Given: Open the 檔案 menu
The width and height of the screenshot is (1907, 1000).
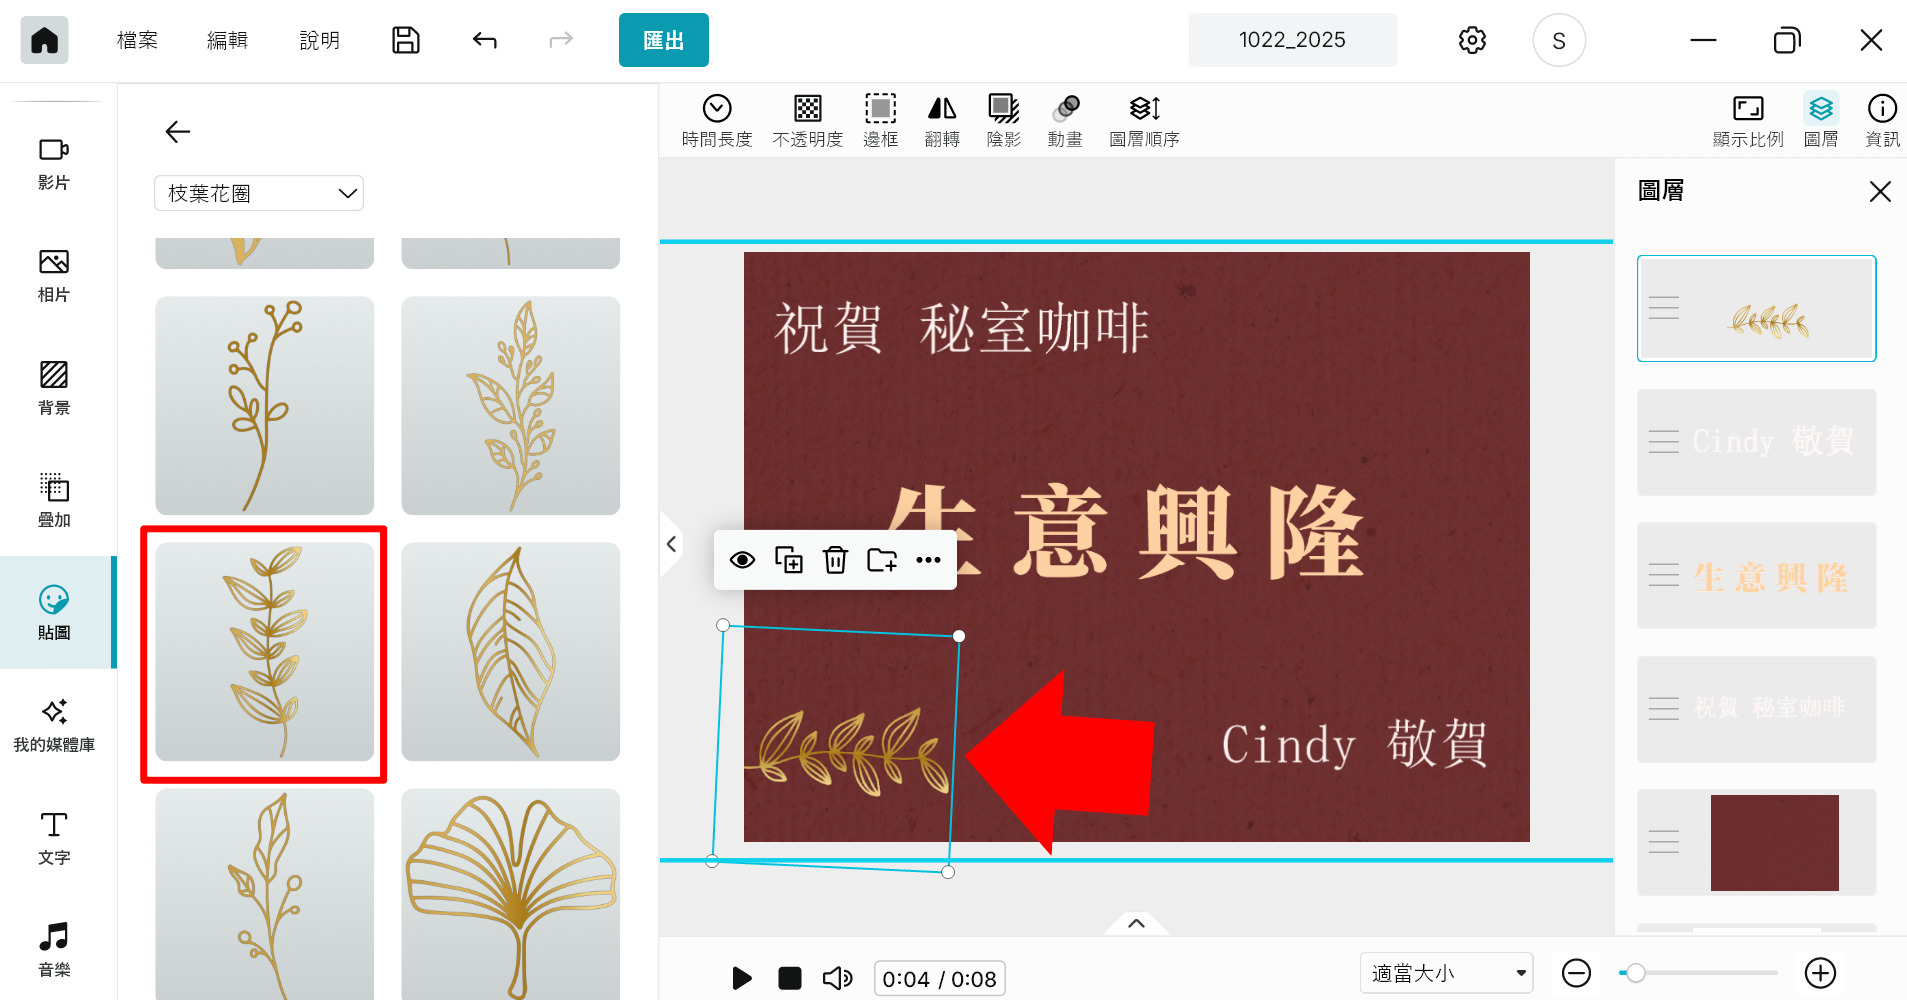Looking at the screenshot, I should pyautogui.click(x=137, y=40).
